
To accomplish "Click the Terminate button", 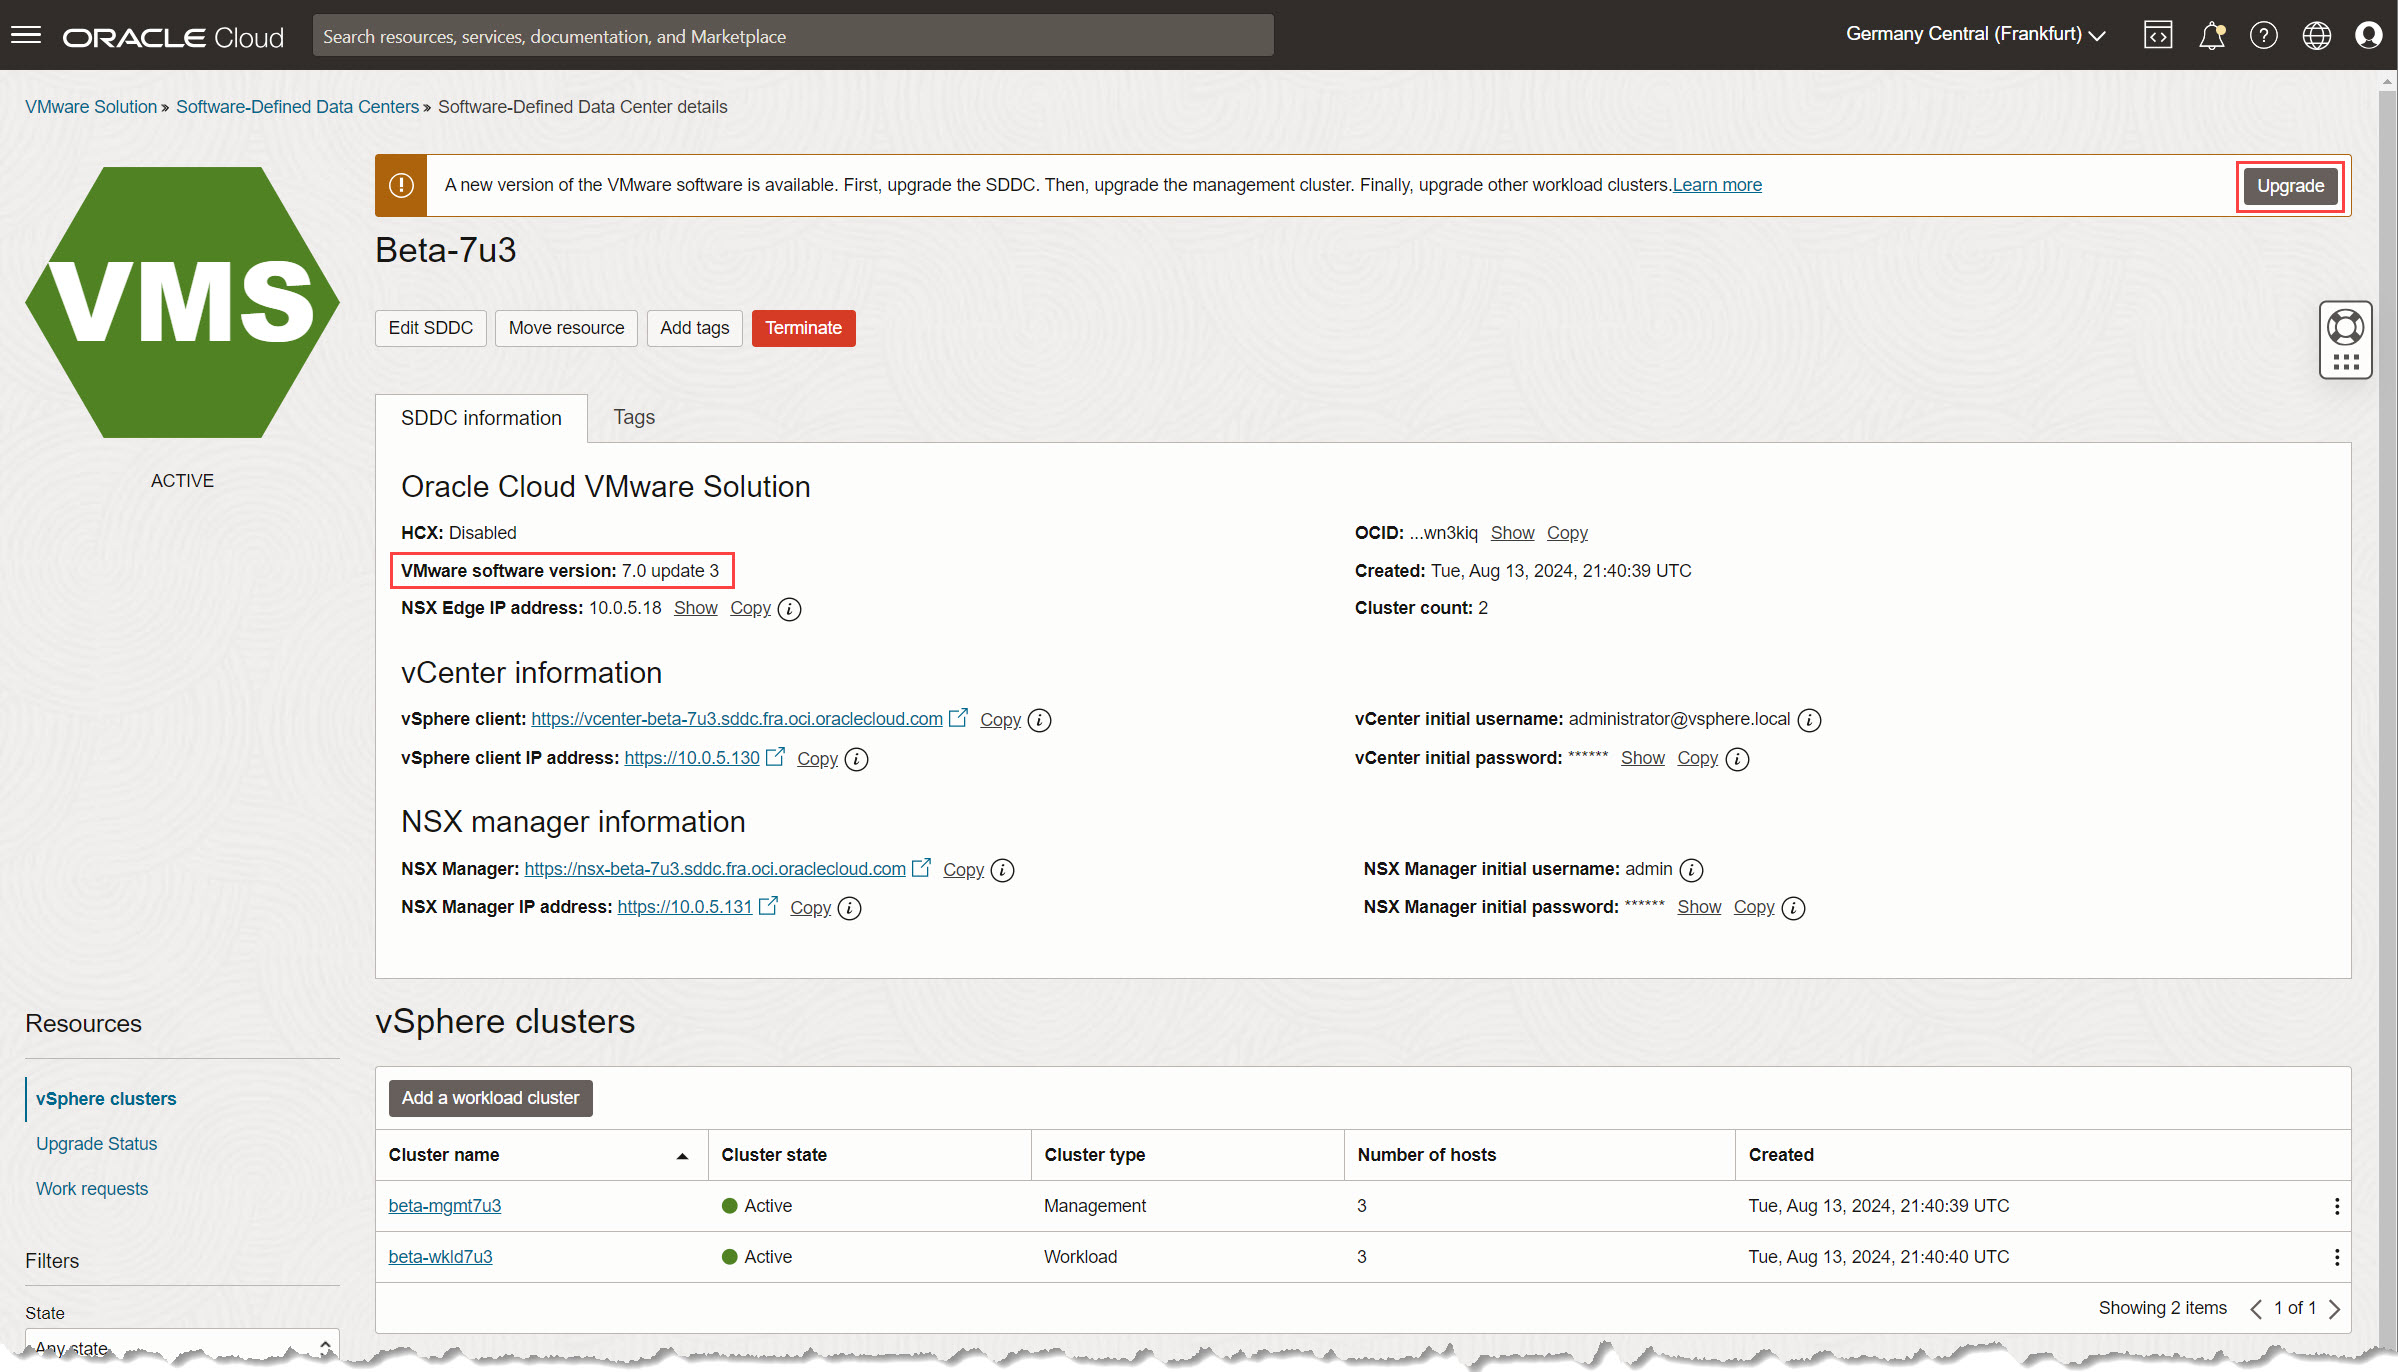I will [x=803, y=328].
